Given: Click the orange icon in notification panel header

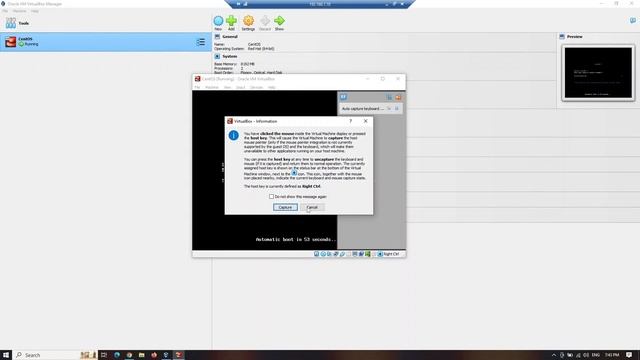Looking at the screenshot, I should click(x=398, y=97).
